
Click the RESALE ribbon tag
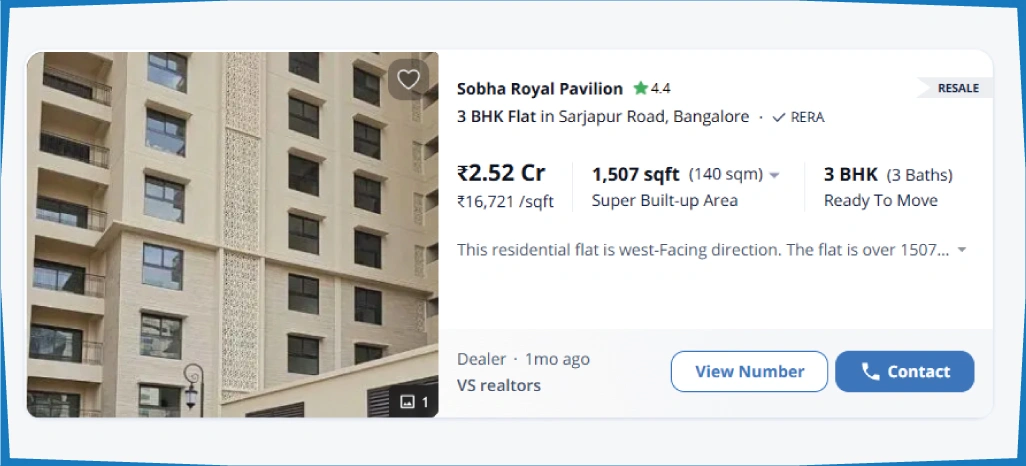(957, 88)
